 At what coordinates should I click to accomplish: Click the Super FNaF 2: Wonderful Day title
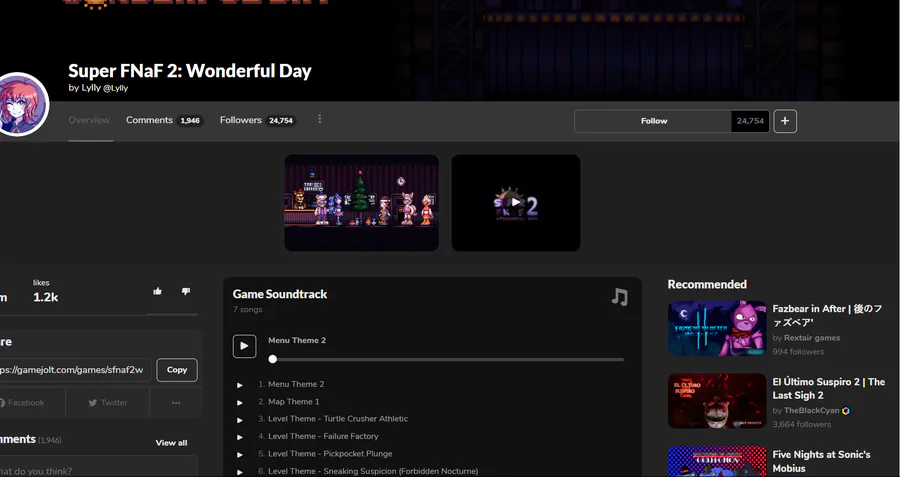point(190,71)
